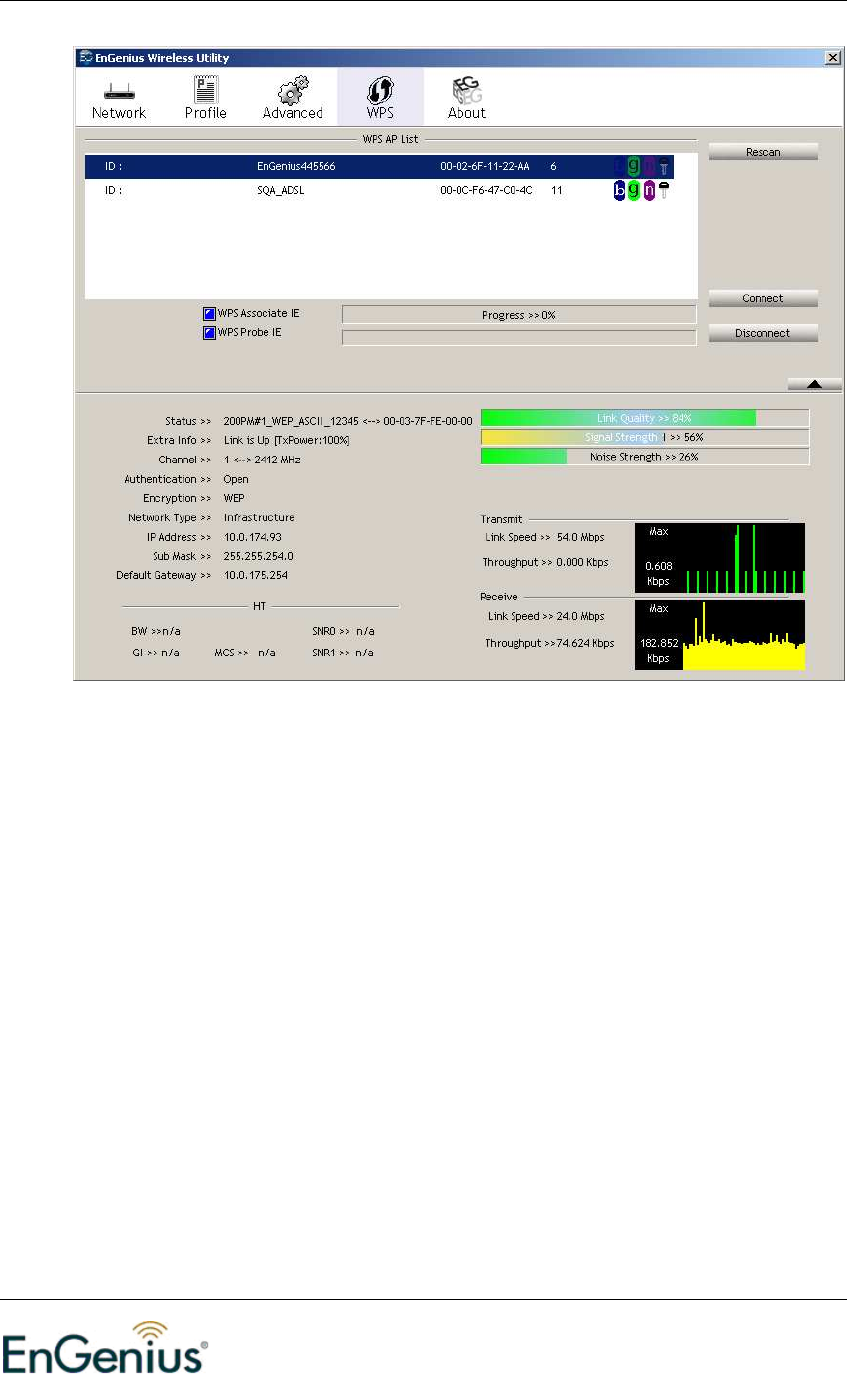Image resolution: width=847 pixels, height=1379 pixels.
Task: Click MAC address 00-0C-F6-47-C0-4C
Action: click(486, 190)
